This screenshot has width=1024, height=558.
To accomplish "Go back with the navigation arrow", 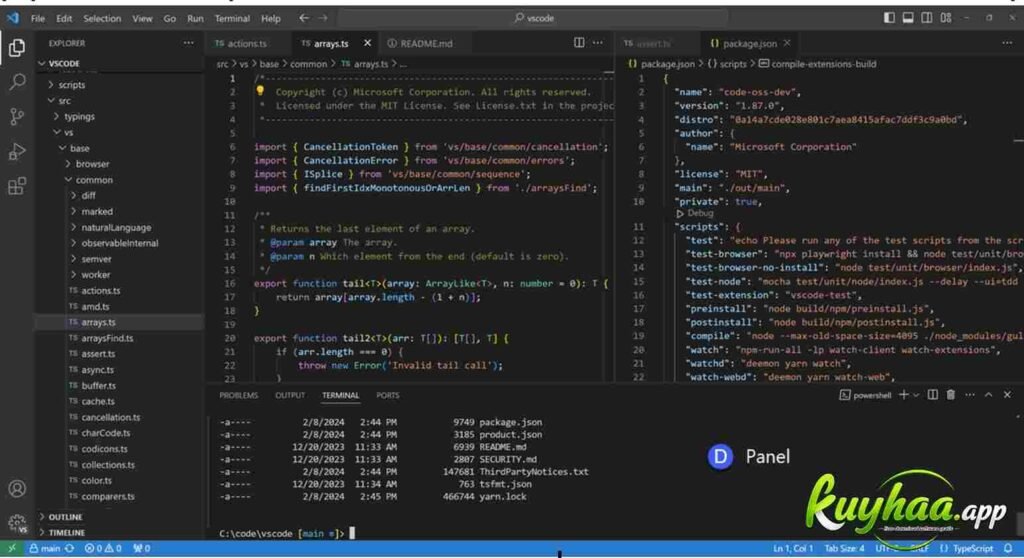I will pos(304,18).
